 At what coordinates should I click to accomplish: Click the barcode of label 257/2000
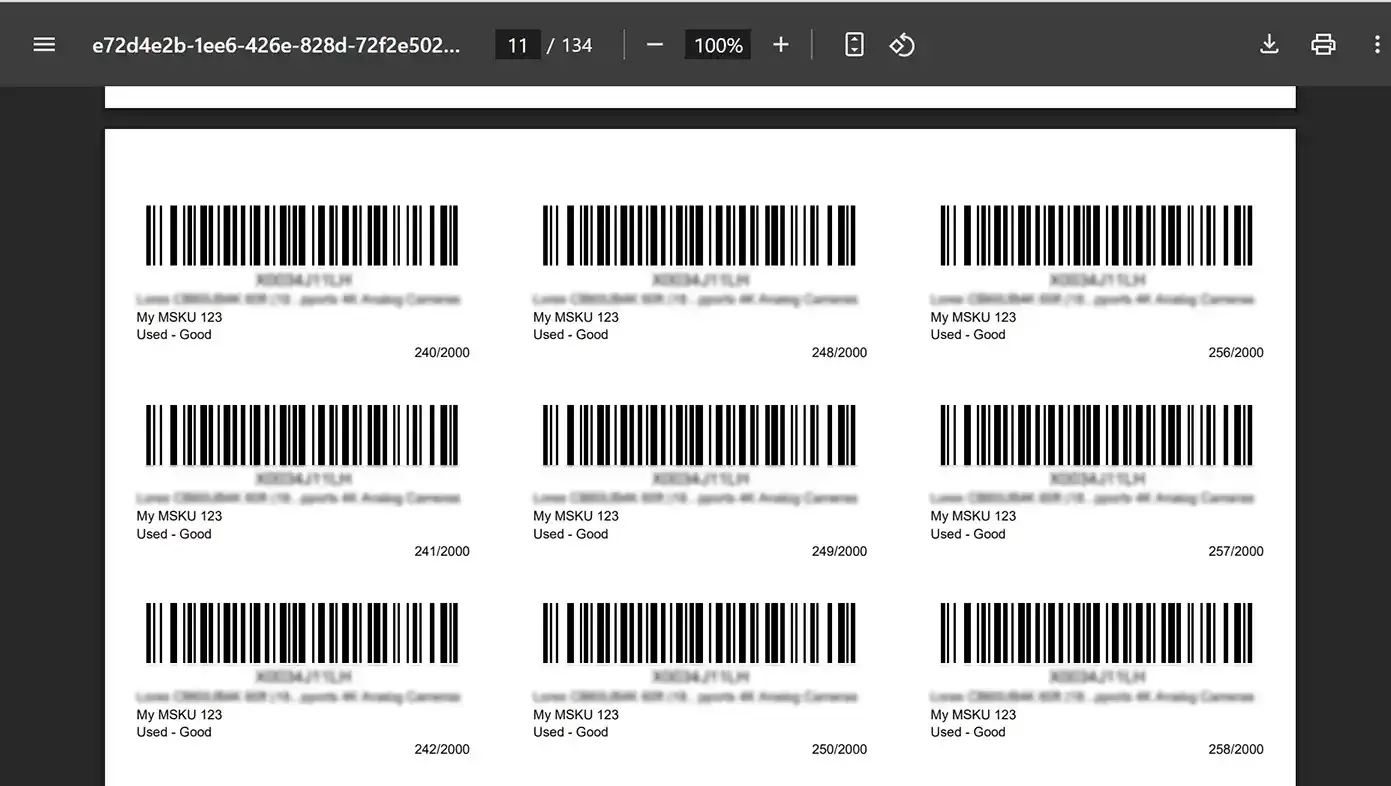pos(1096,434)
